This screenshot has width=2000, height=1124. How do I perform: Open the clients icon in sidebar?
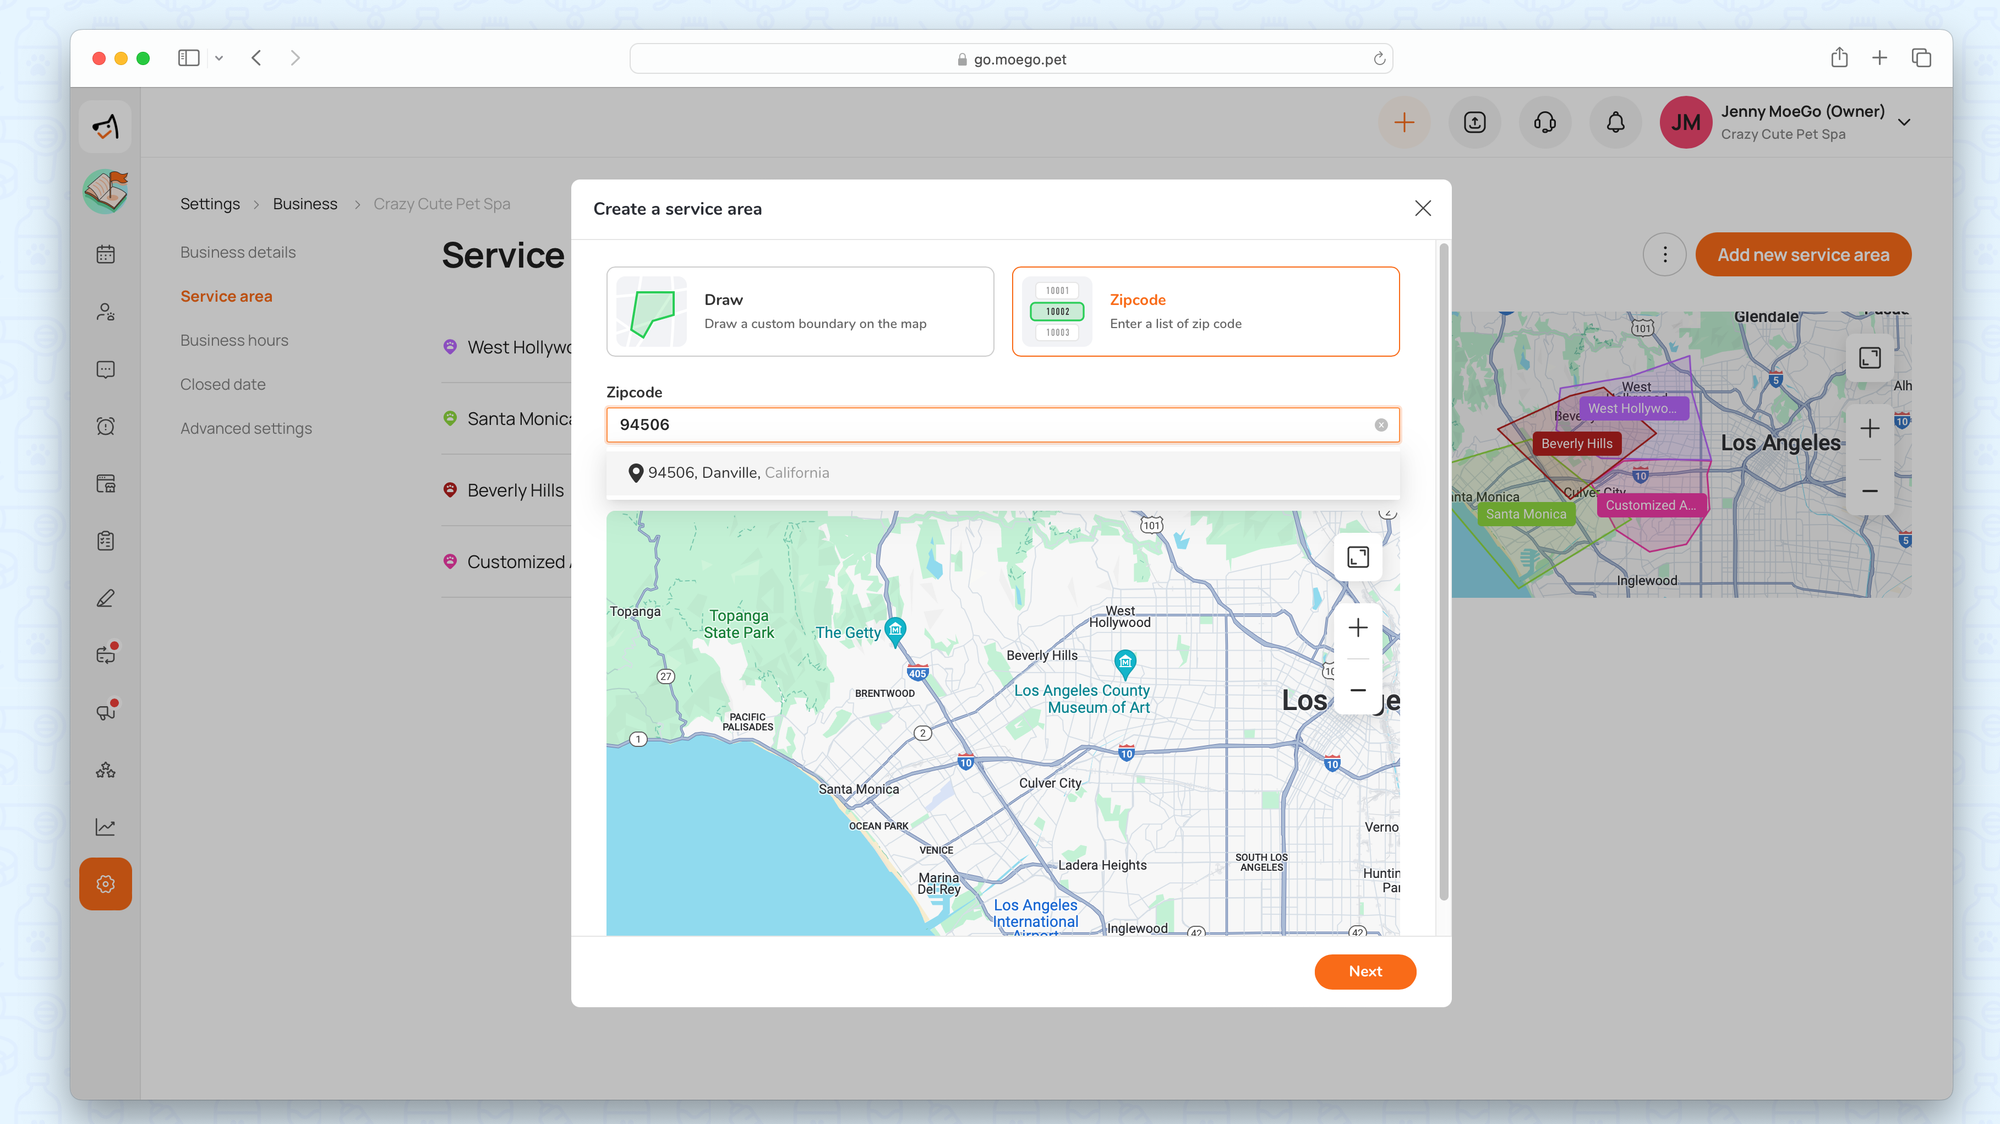[105, 312]
